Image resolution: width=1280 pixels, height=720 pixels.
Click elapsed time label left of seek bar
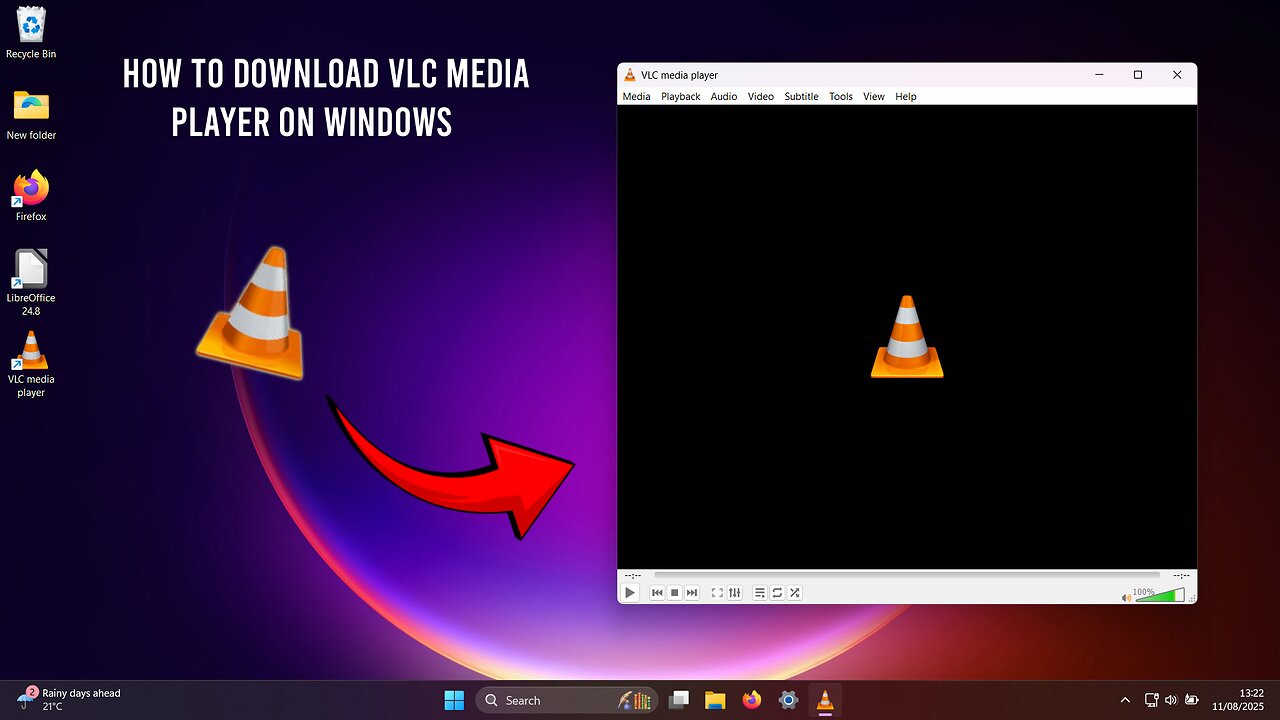click(x=632, y=575)
